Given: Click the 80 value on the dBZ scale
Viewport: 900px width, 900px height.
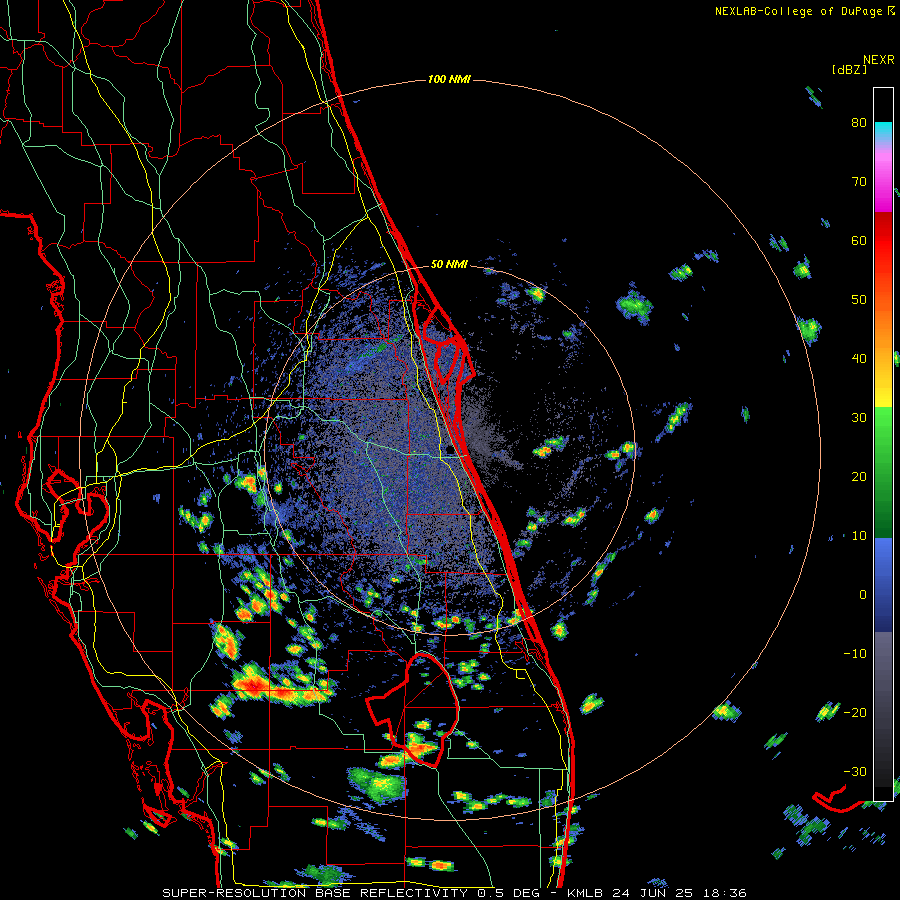Looking at the screenshot, I should [x=859, y=123].
